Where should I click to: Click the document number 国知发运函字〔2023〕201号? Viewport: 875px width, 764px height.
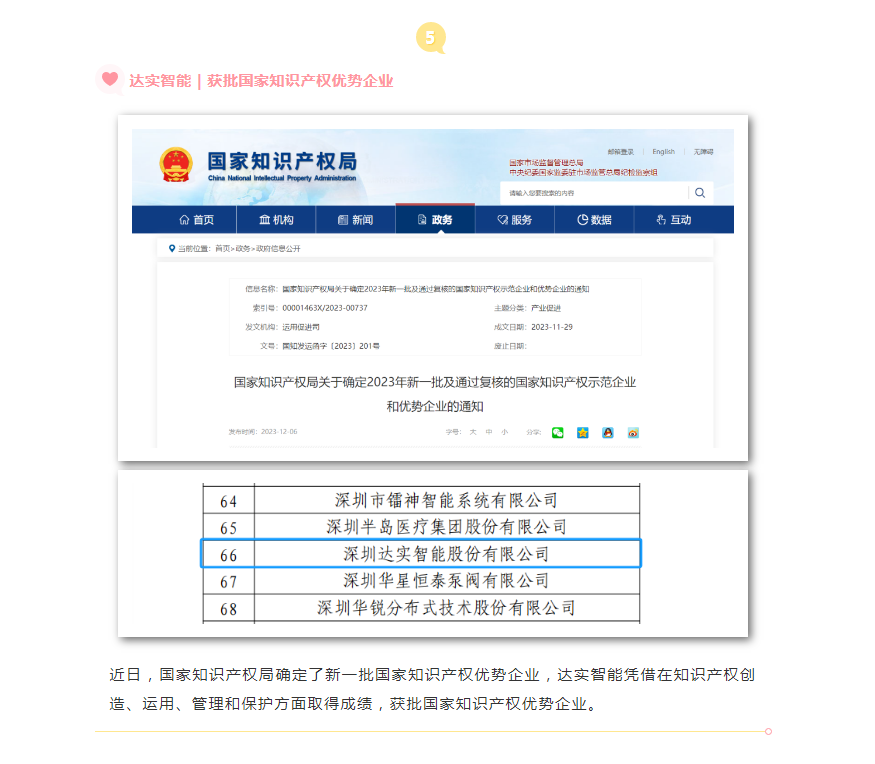point(330,346)
